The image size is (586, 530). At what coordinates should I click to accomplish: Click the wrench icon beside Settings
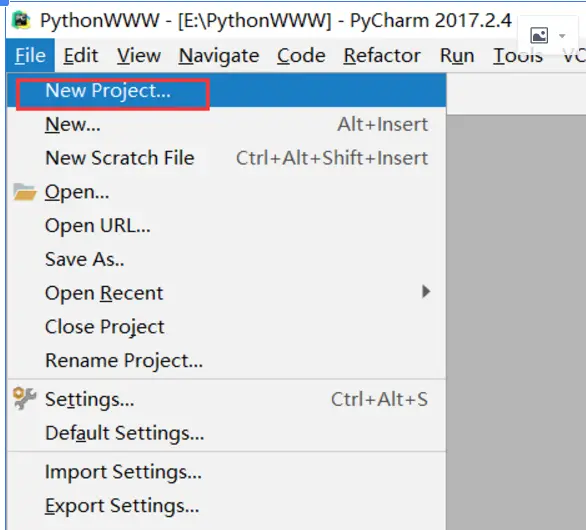coord(24,398)
